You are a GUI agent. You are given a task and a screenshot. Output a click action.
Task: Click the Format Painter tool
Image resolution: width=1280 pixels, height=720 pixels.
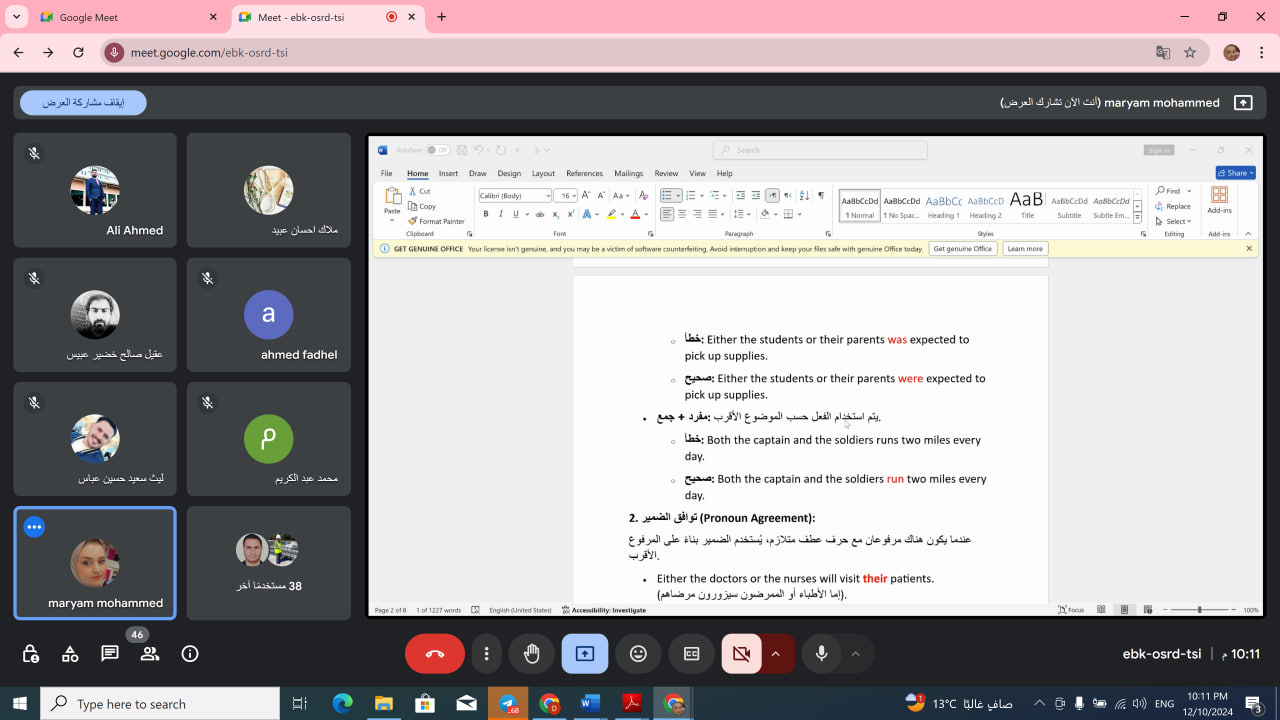(x=437, y=221)
